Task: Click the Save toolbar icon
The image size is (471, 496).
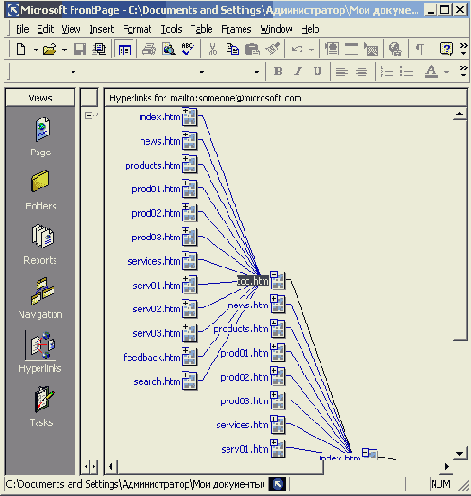Action: click(80, 50)
